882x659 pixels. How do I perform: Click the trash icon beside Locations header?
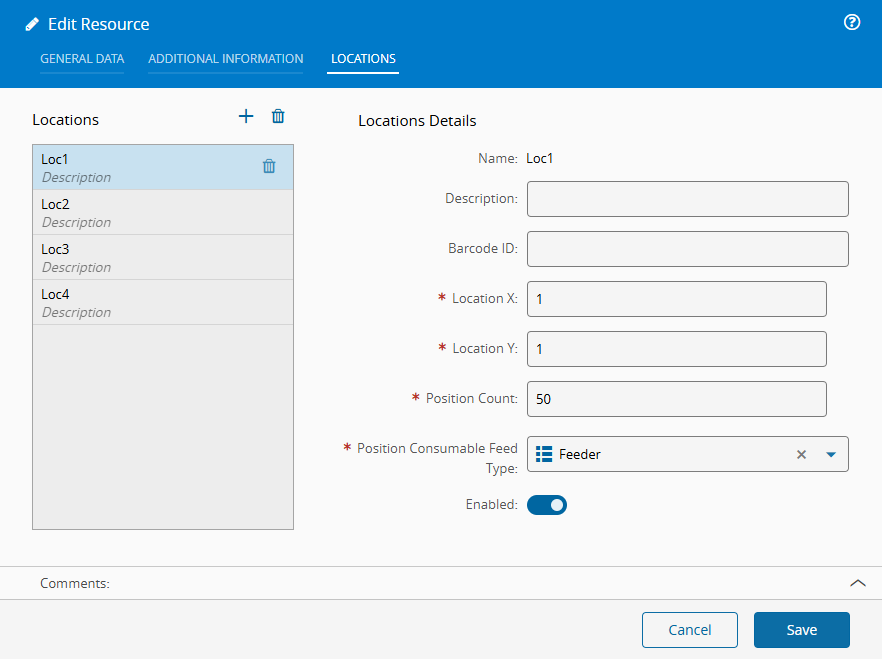[278, 117]
